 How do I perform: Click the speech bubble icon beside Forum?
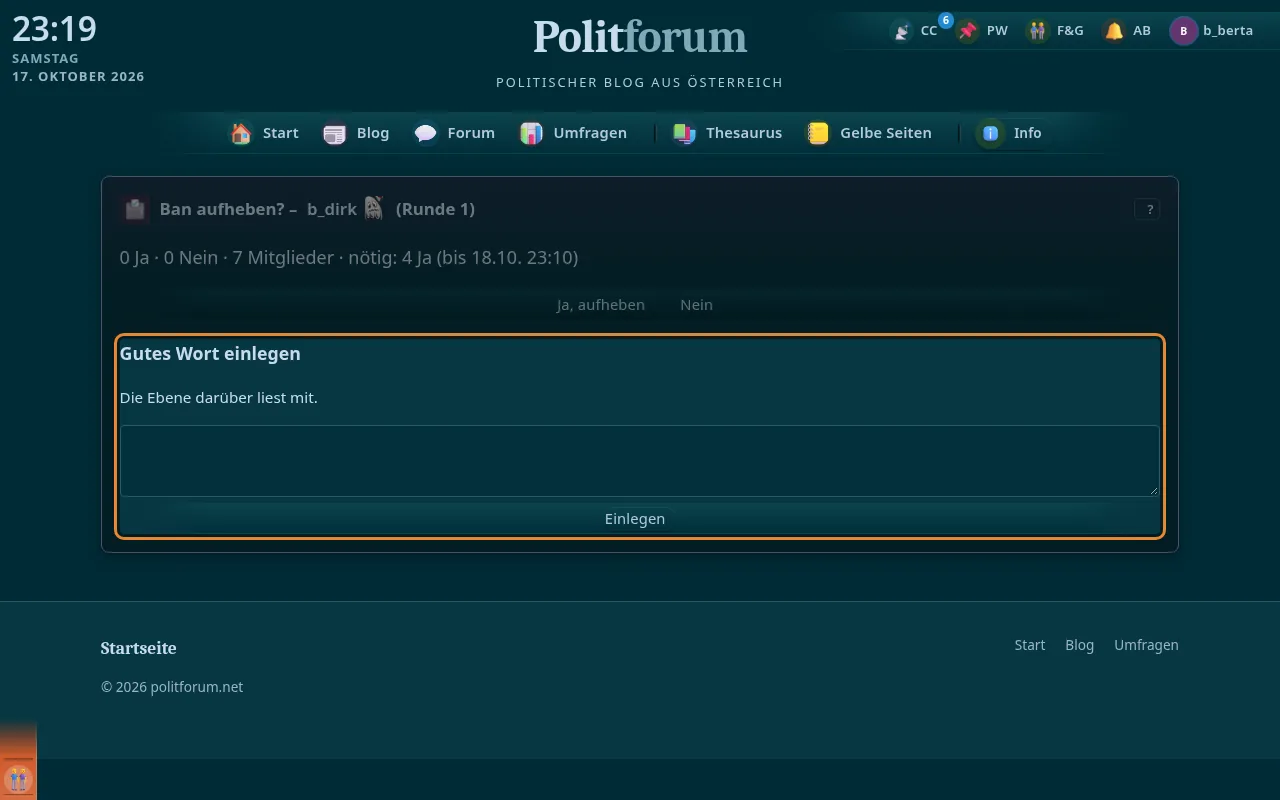pos(425,133)
